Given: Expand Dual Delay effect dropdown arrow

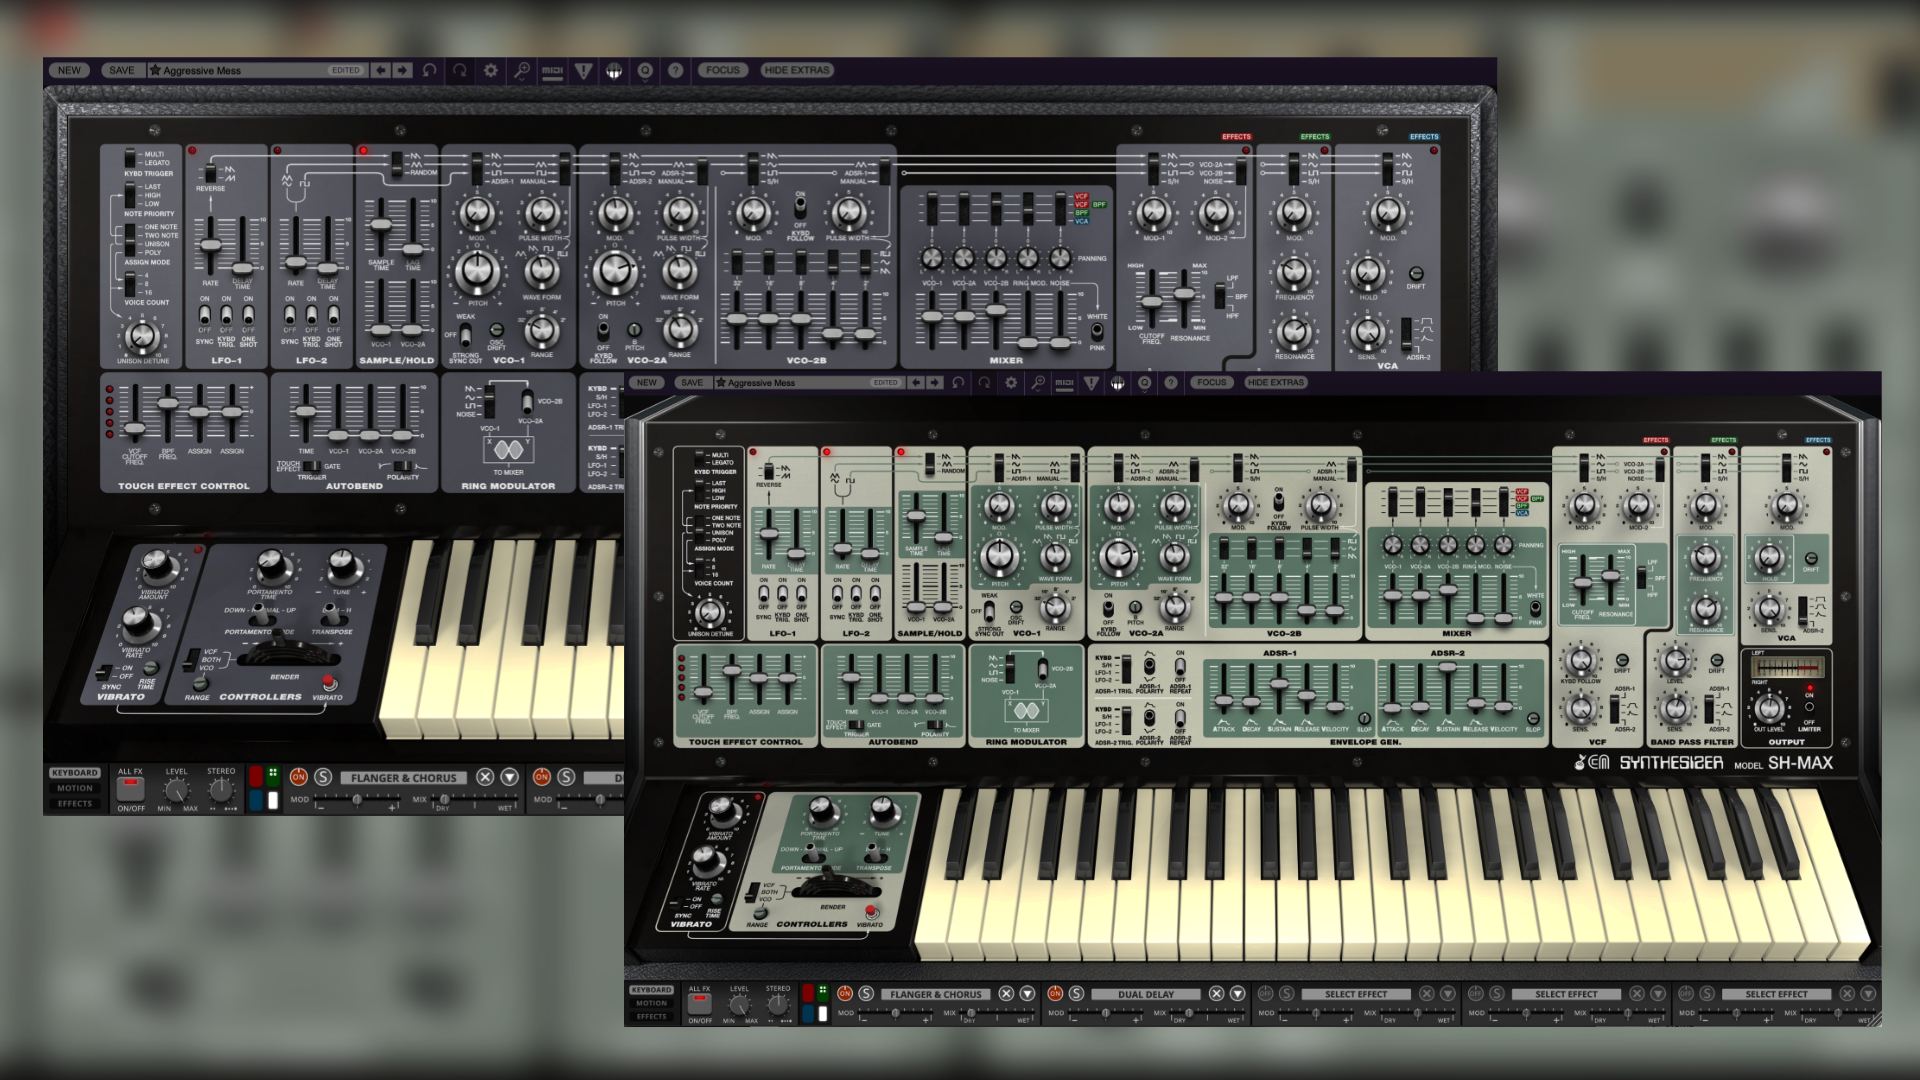Looking at the screenshot, I should pos(1237,994).
